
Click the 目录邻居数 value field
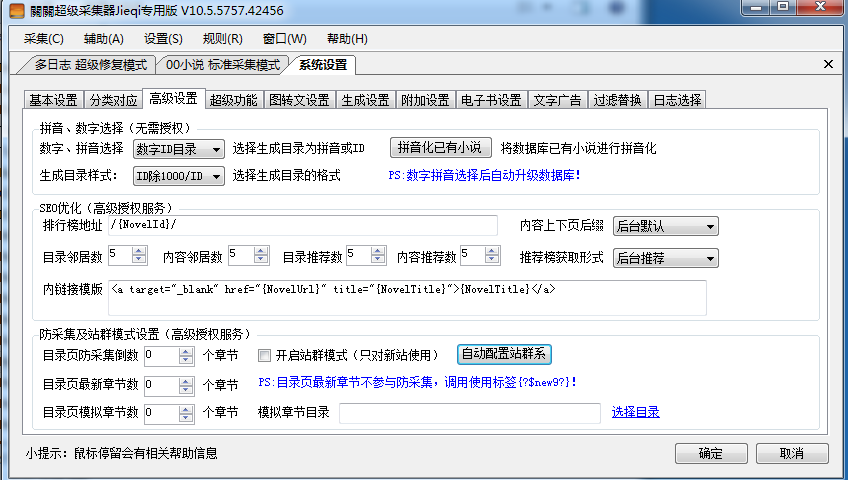[120, 255]
